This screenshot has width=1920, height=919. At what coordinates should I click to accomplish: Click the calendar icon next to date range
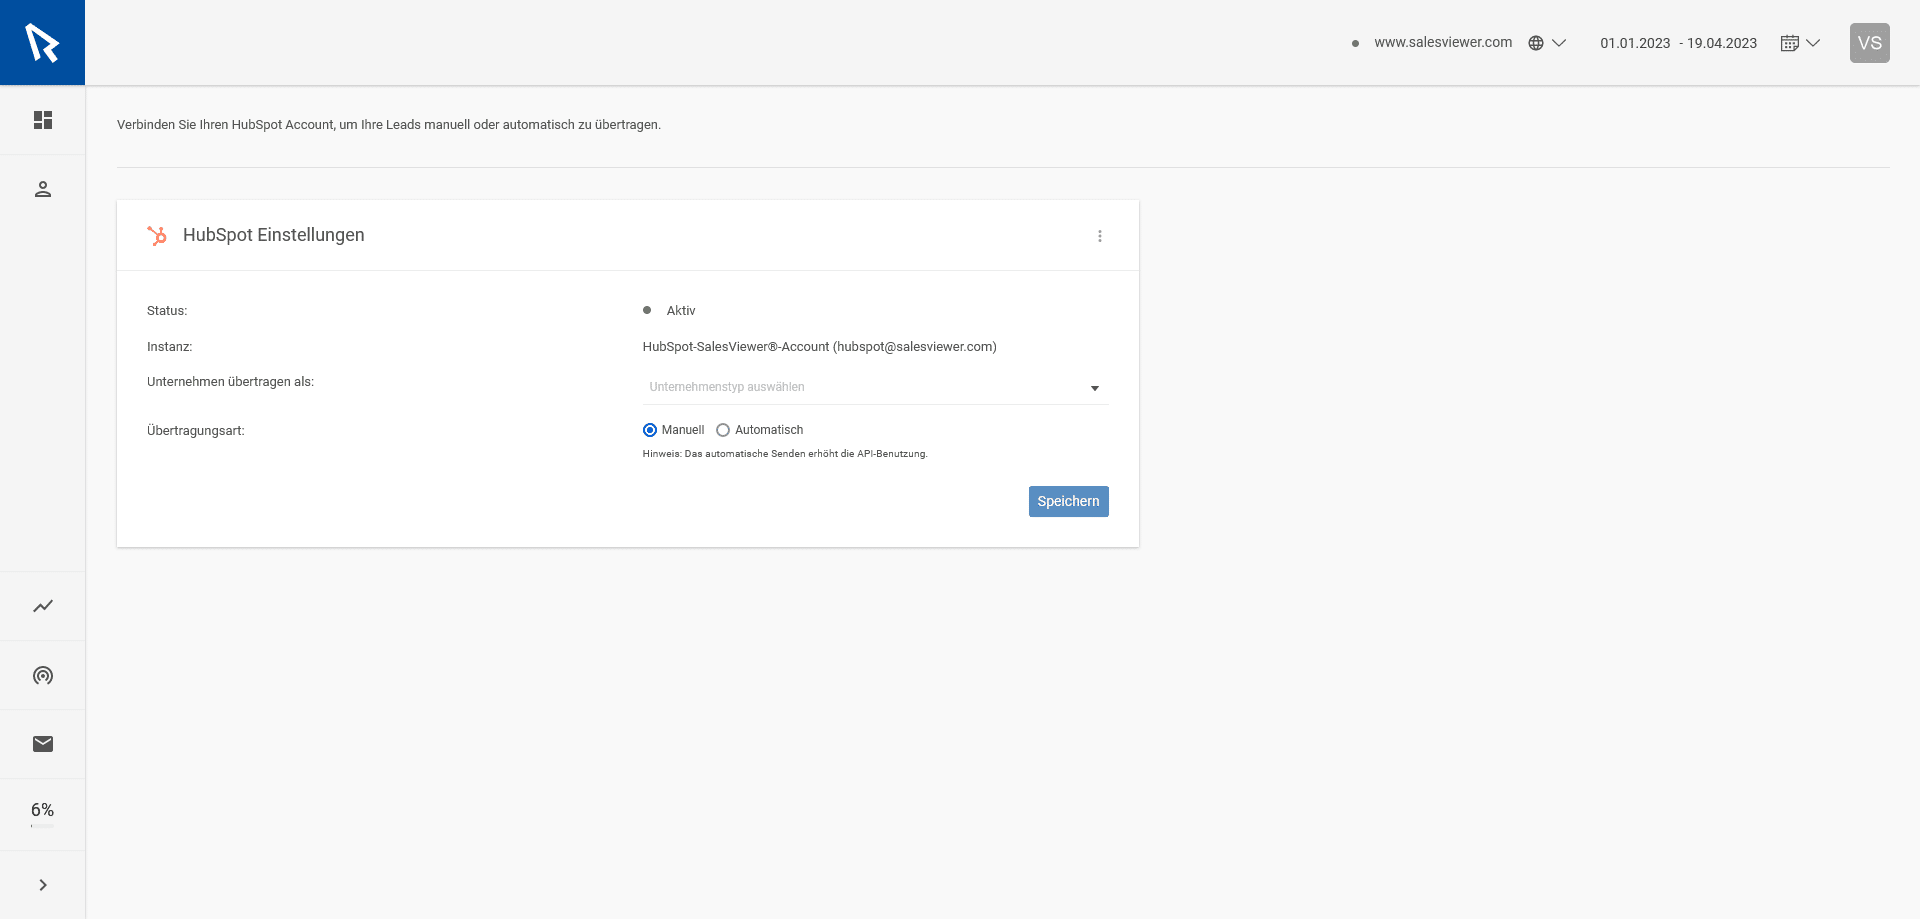[1790, 43]
